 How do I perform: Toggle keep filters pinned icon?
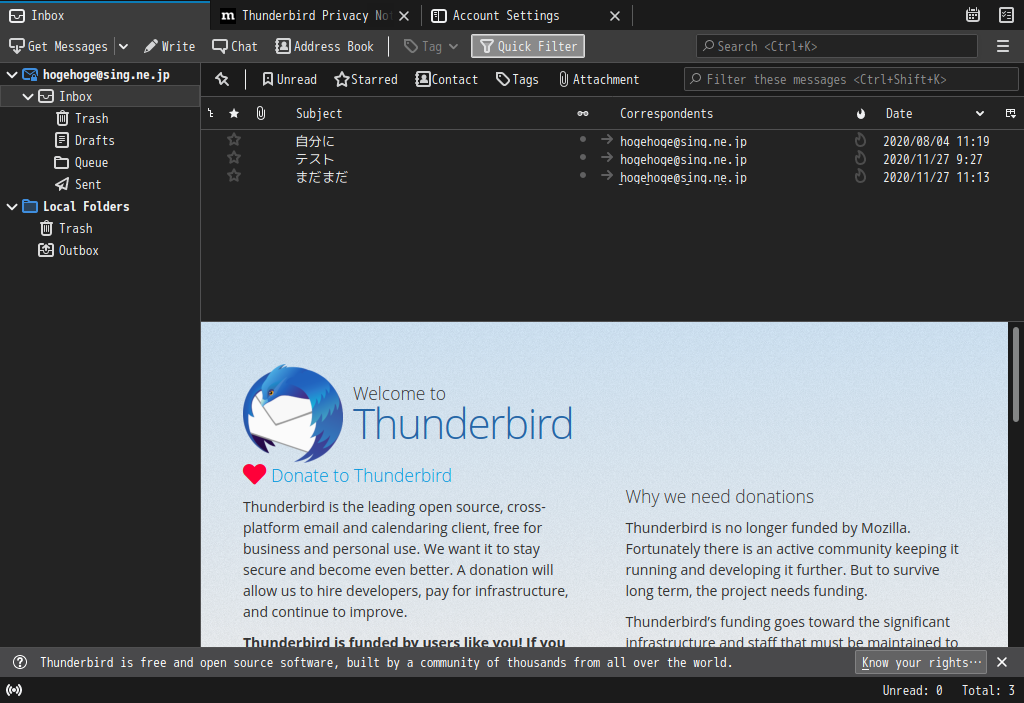tap(222, 80)
